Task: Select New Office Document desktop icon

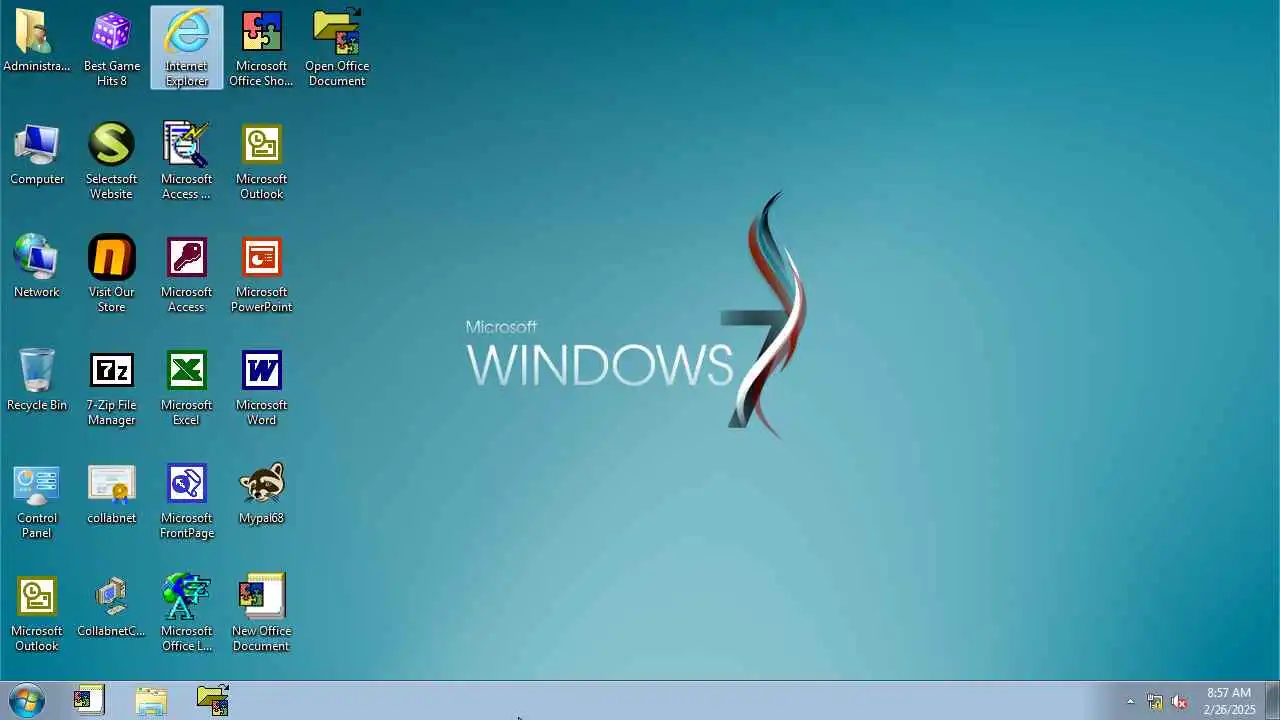Action: click(x=261, y=612)
